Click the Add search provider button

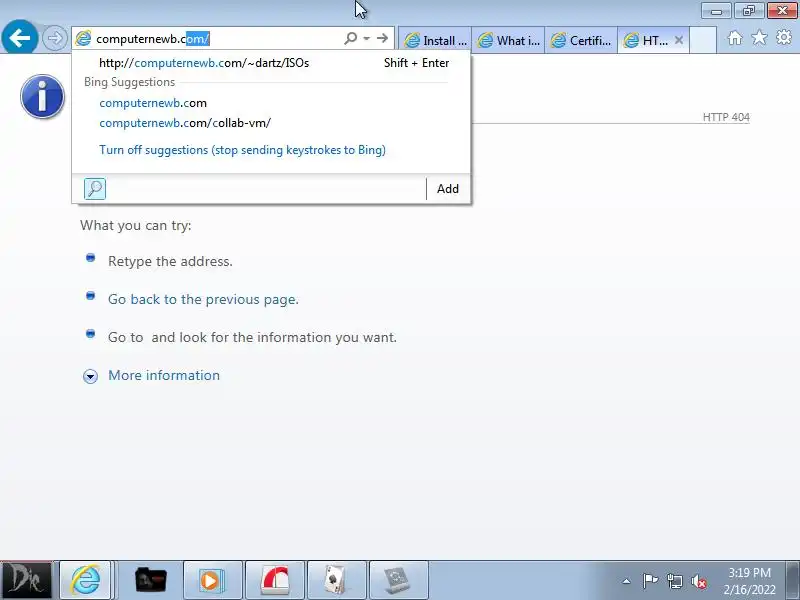[x=447, y=189]
